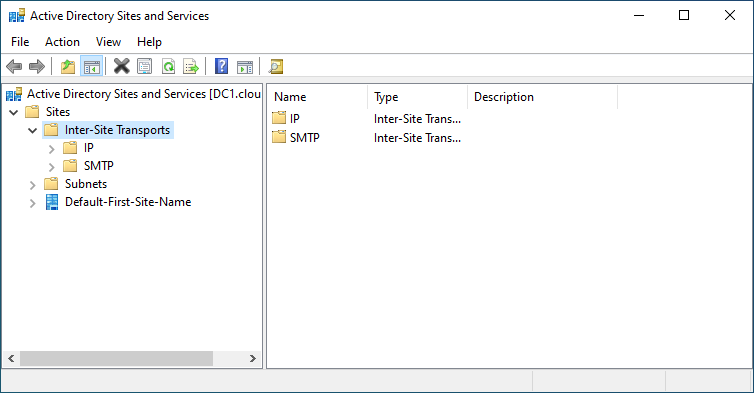
Task: Click SMTP folder icon in list pane
Action: (279, 137)
